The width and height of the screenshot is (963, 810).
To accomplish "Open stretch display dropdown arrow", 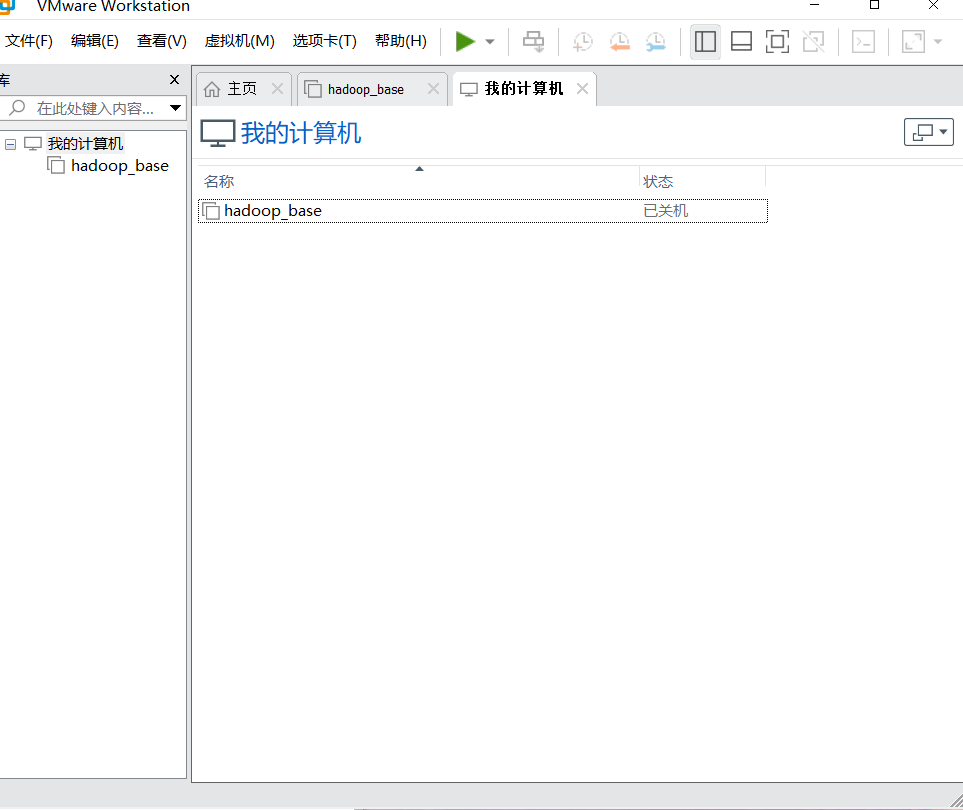I will tap(938, 42).
